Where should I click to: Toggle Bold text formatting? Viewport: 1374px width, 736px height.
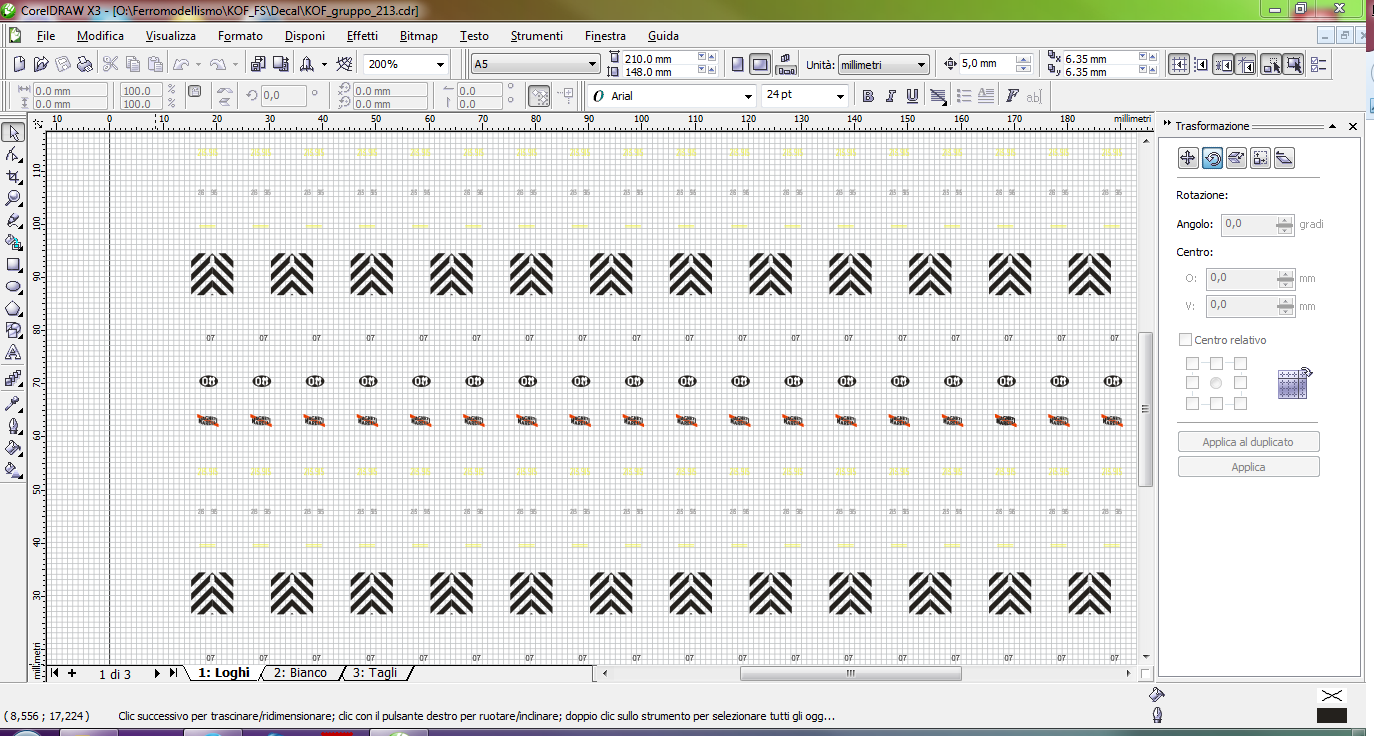(x=867, y=96)
